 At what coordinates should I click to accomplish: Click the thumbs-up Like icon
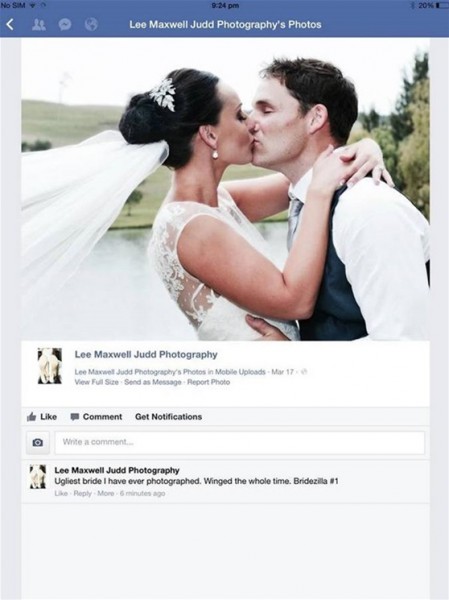[x=32, y=417]
